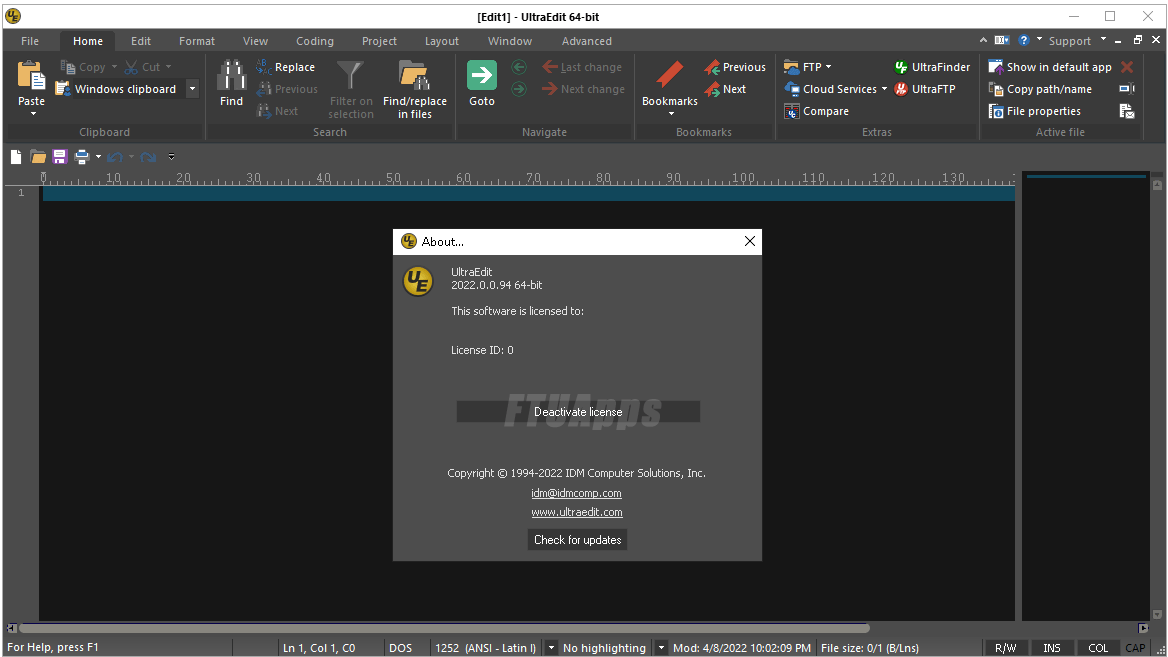Viewport: 1168px width, 657px height.
Task: Click the Copy icon in Clipboard group
Action: [x=68, y=67]
